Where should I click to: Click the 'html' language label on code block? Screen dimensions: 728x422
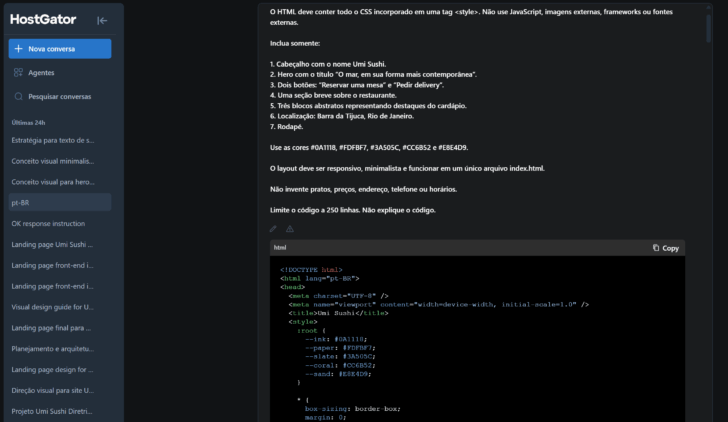coord(280,247)
